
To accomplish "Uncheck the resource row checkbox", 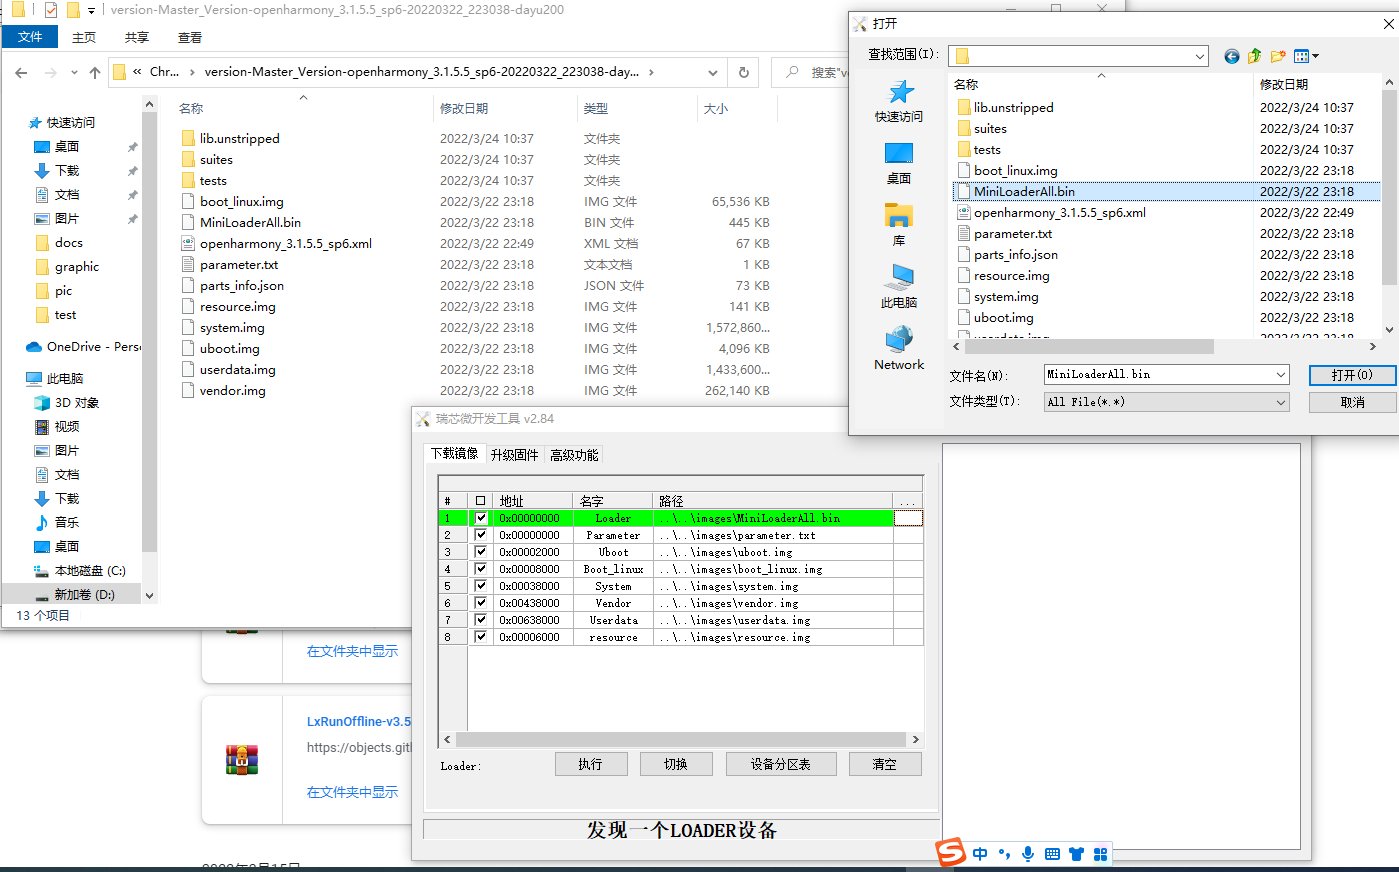I will click(x=481, y=637).
